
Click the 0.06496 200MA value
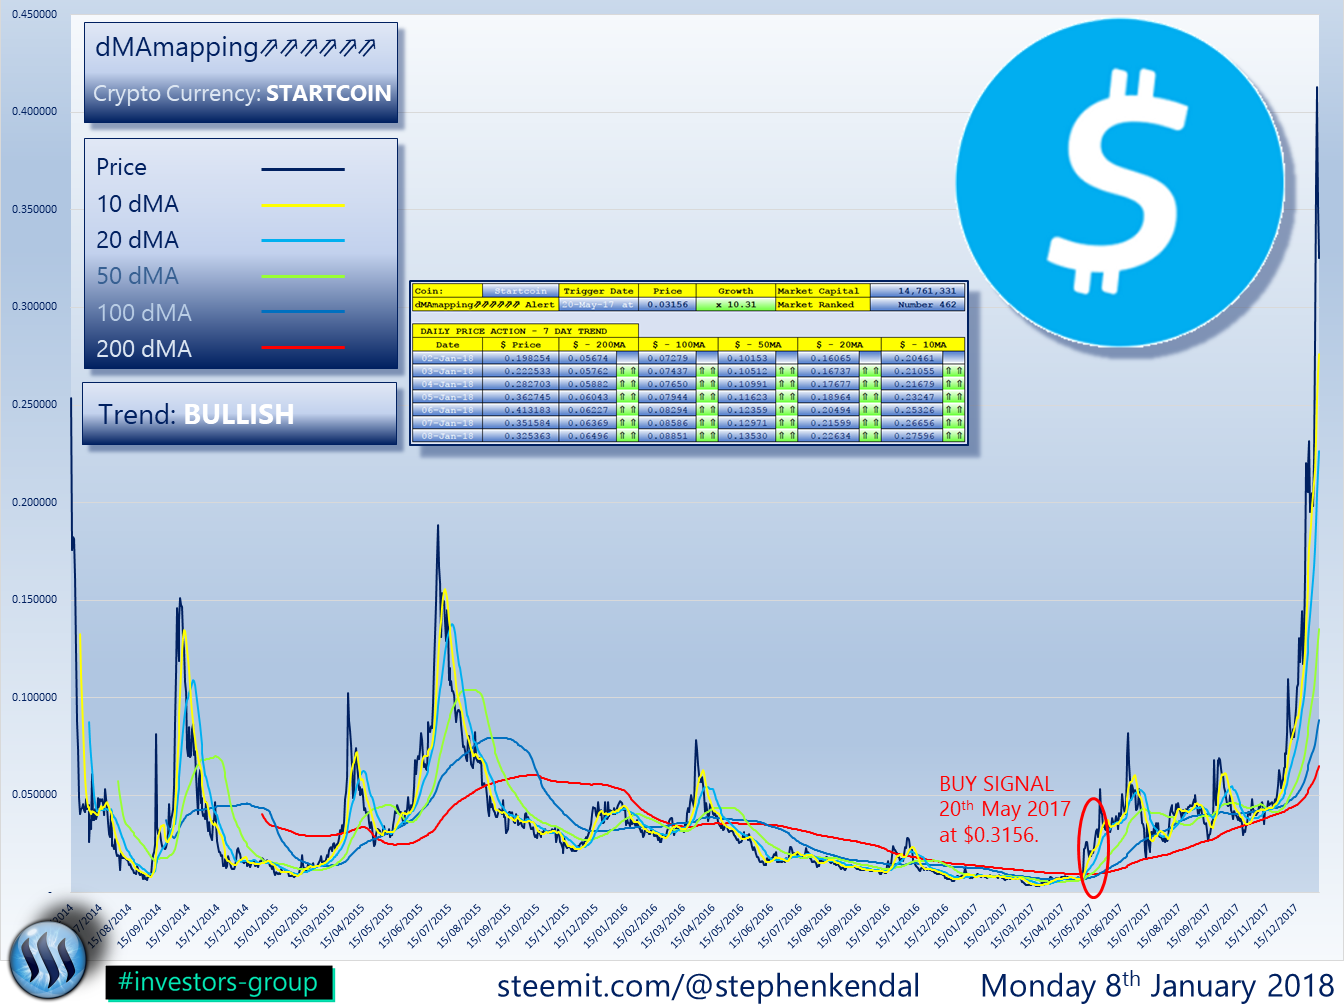pos(588,436)
